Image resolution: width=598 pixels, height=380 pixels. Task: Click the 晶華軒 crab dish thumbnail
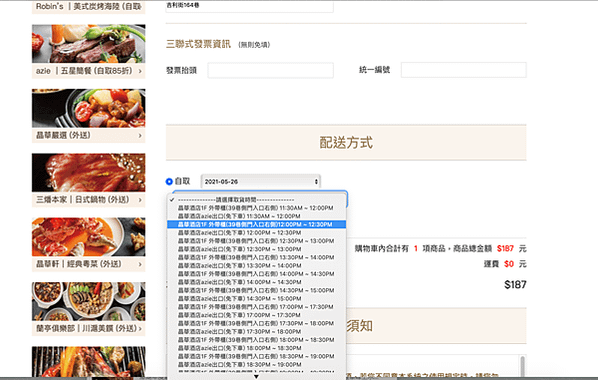[x=88, y=237]
